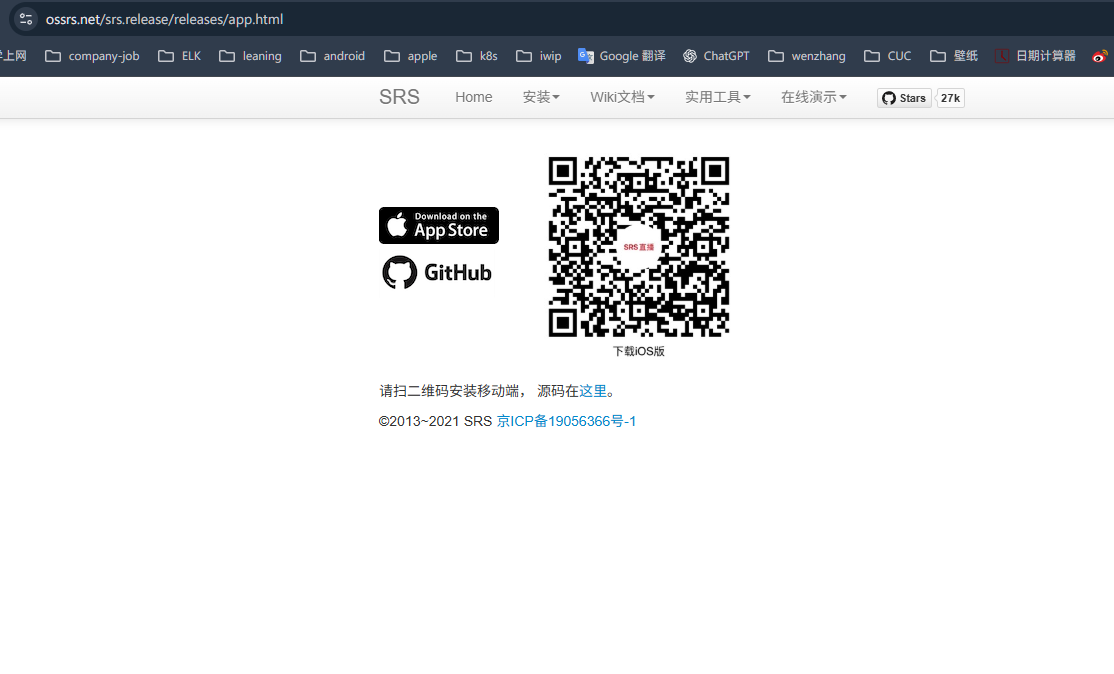Open the CUC bookmark folder

(x=887, y=56)
